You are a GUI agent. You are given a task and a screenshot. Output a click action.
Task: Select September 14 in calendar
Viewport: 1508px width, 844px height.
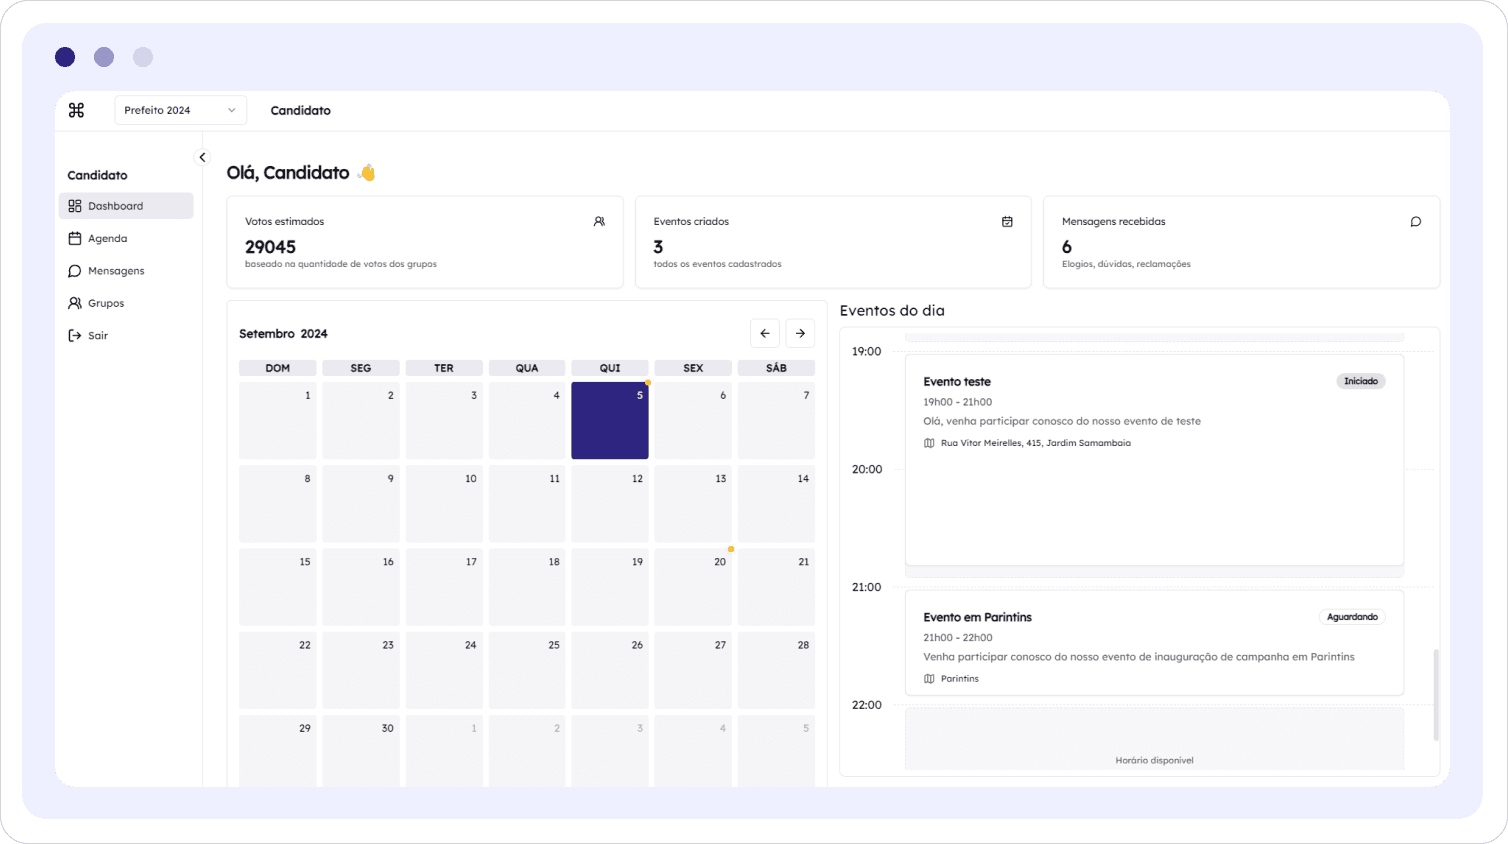click(x=776, y=504)
